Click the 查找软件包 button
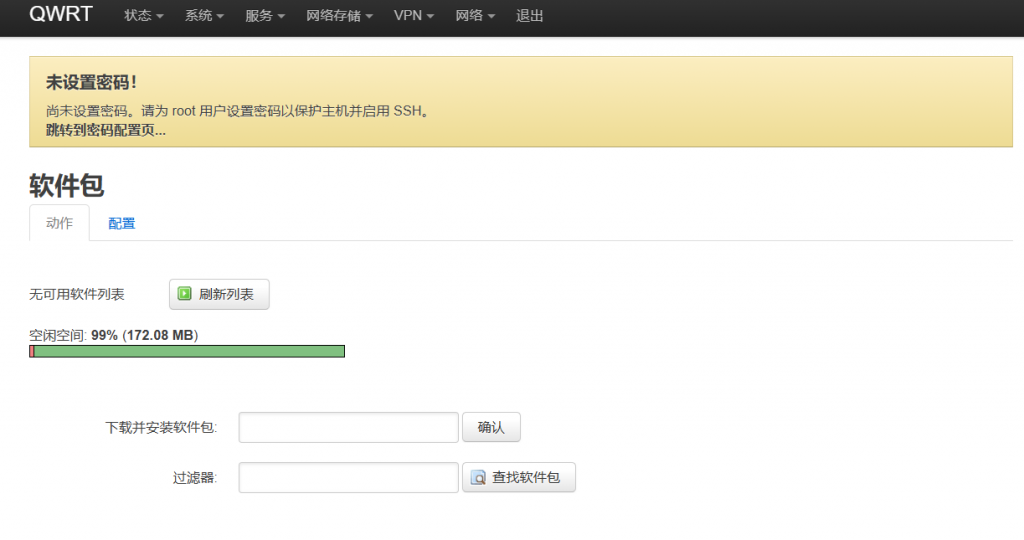 519,477
